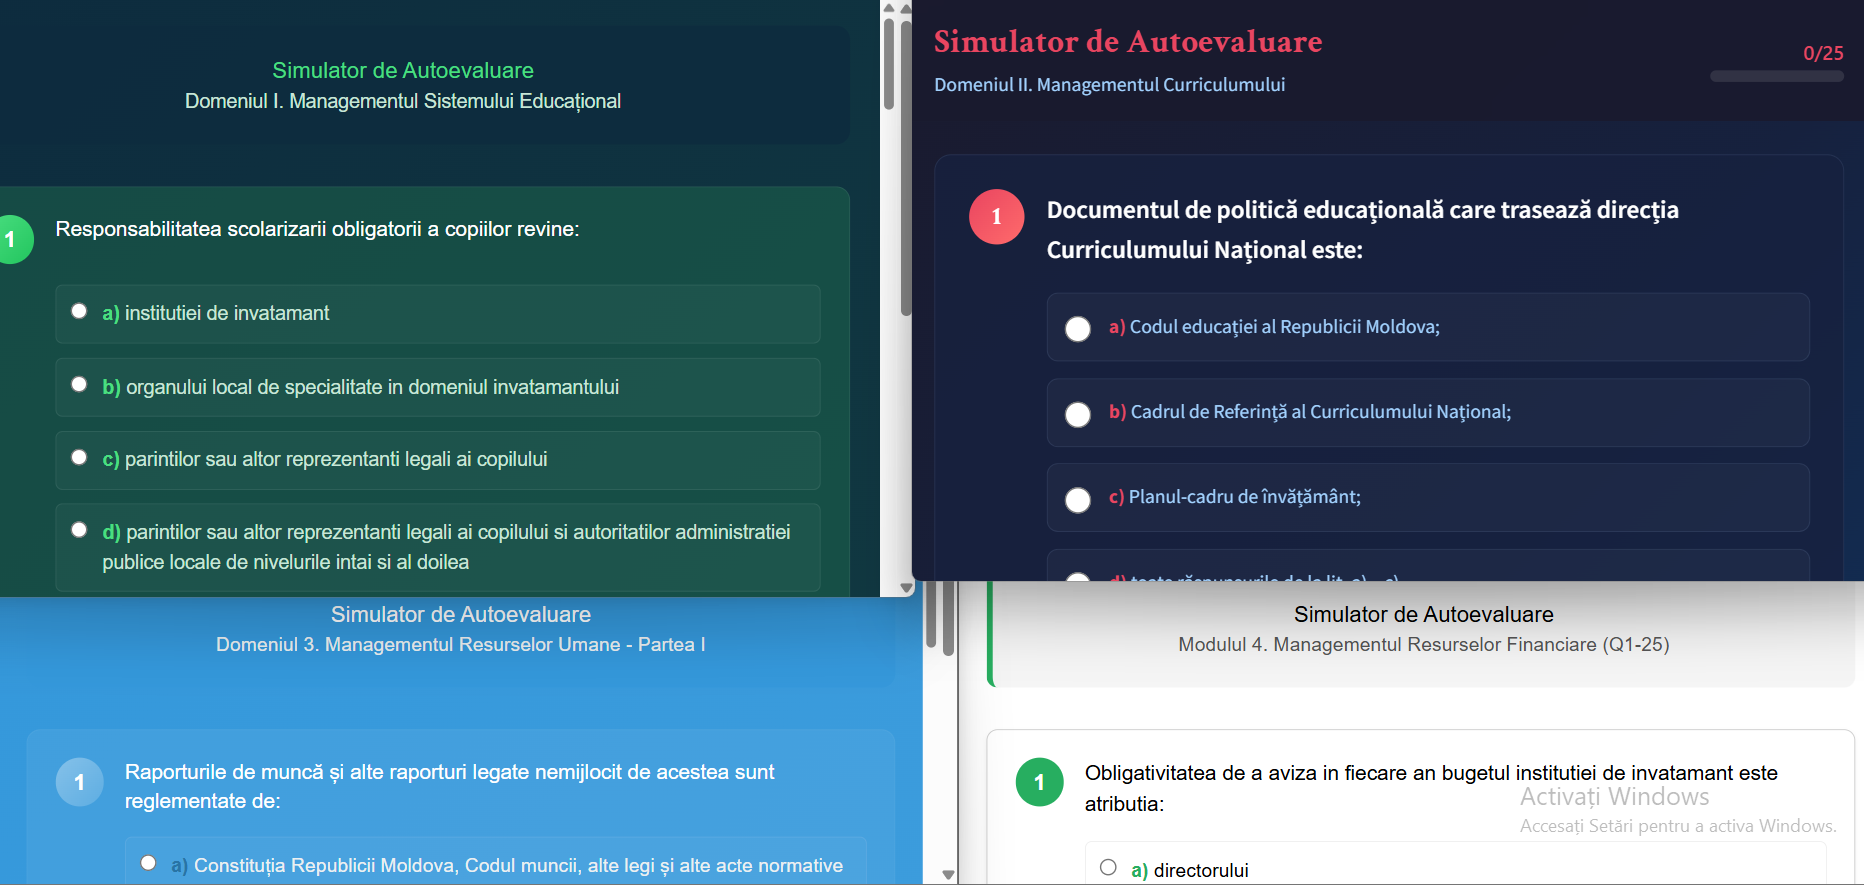Screen dimensions: 1864x885
Task: Click Domeniul I. Managementul Sistemului Educațional heading
Action: pos(402,101)
